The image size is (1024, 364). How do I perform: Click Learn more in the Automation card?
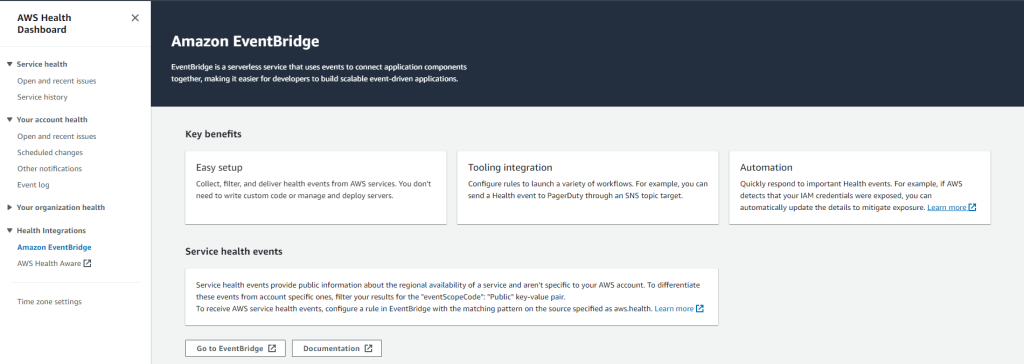[x=946, y=207]
